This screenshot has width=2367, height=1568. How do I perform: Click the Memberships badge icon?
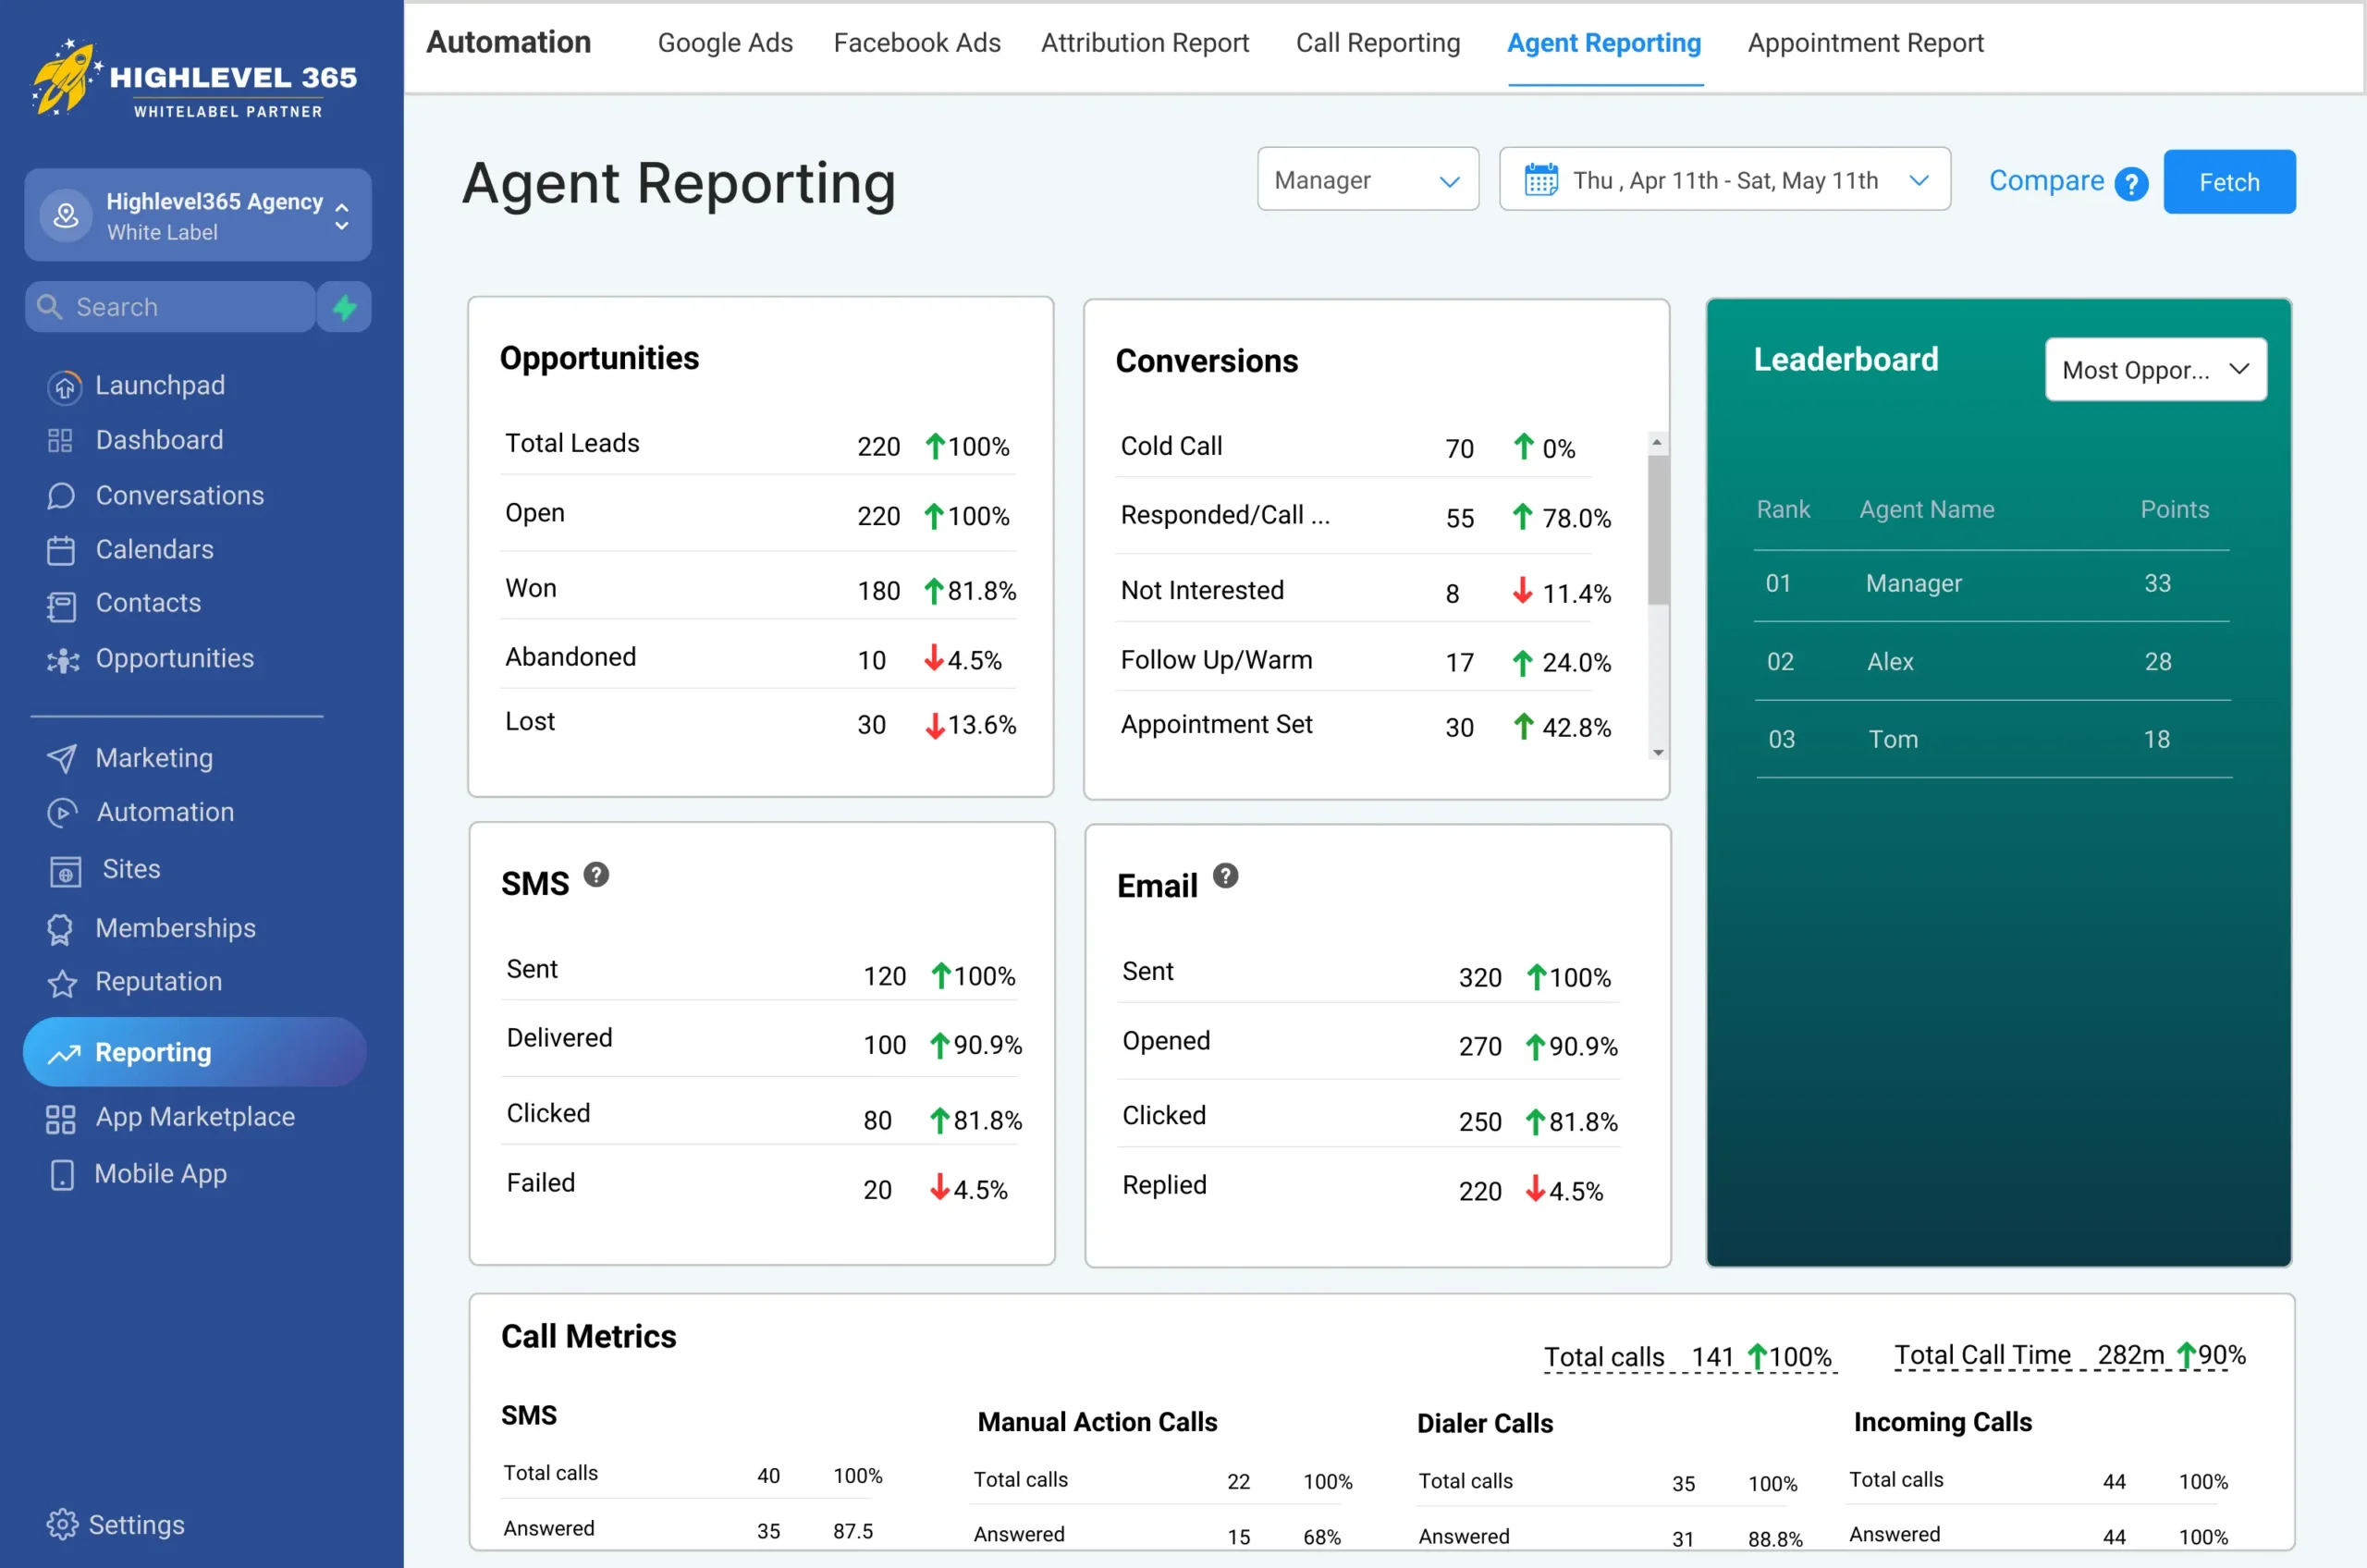(x=60, y=929)
